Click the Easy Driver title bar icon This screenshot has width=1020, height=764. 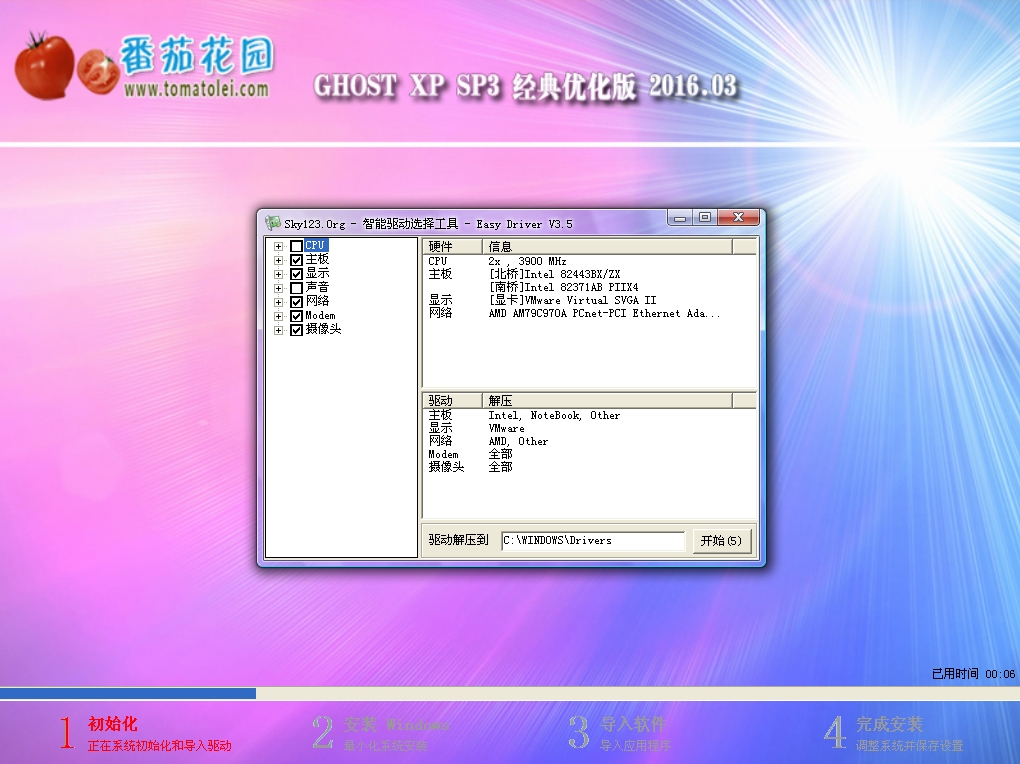(x=272, y=221)
